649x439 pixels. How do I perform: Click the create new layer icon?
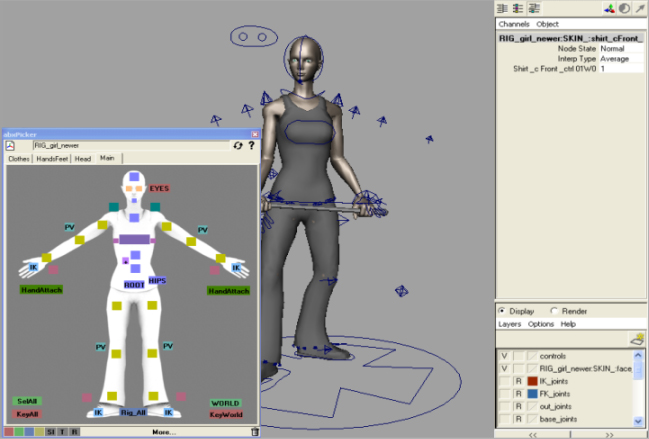tap(636, 339)
